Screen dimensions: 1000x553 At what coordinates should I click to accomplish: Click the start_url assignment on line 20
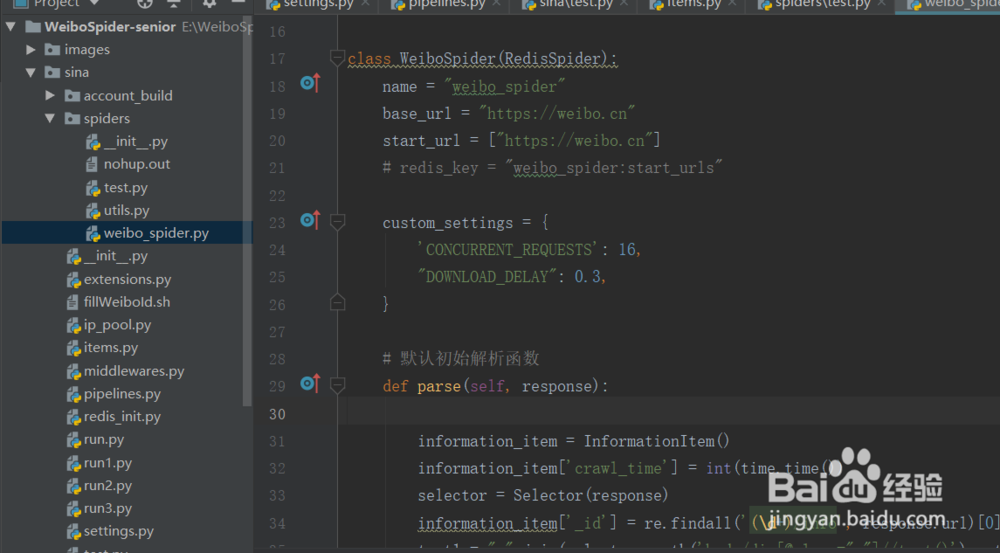[521, 140]
